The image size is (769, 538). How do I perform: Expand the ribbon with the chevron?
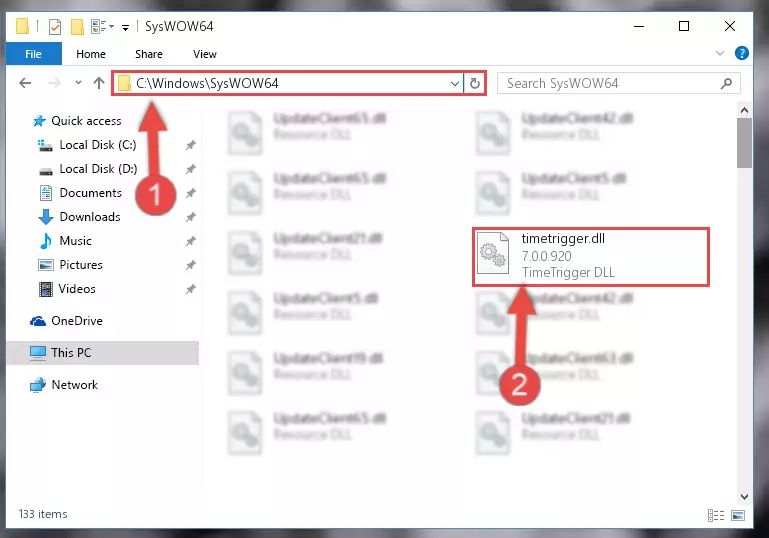coord(719,53)
